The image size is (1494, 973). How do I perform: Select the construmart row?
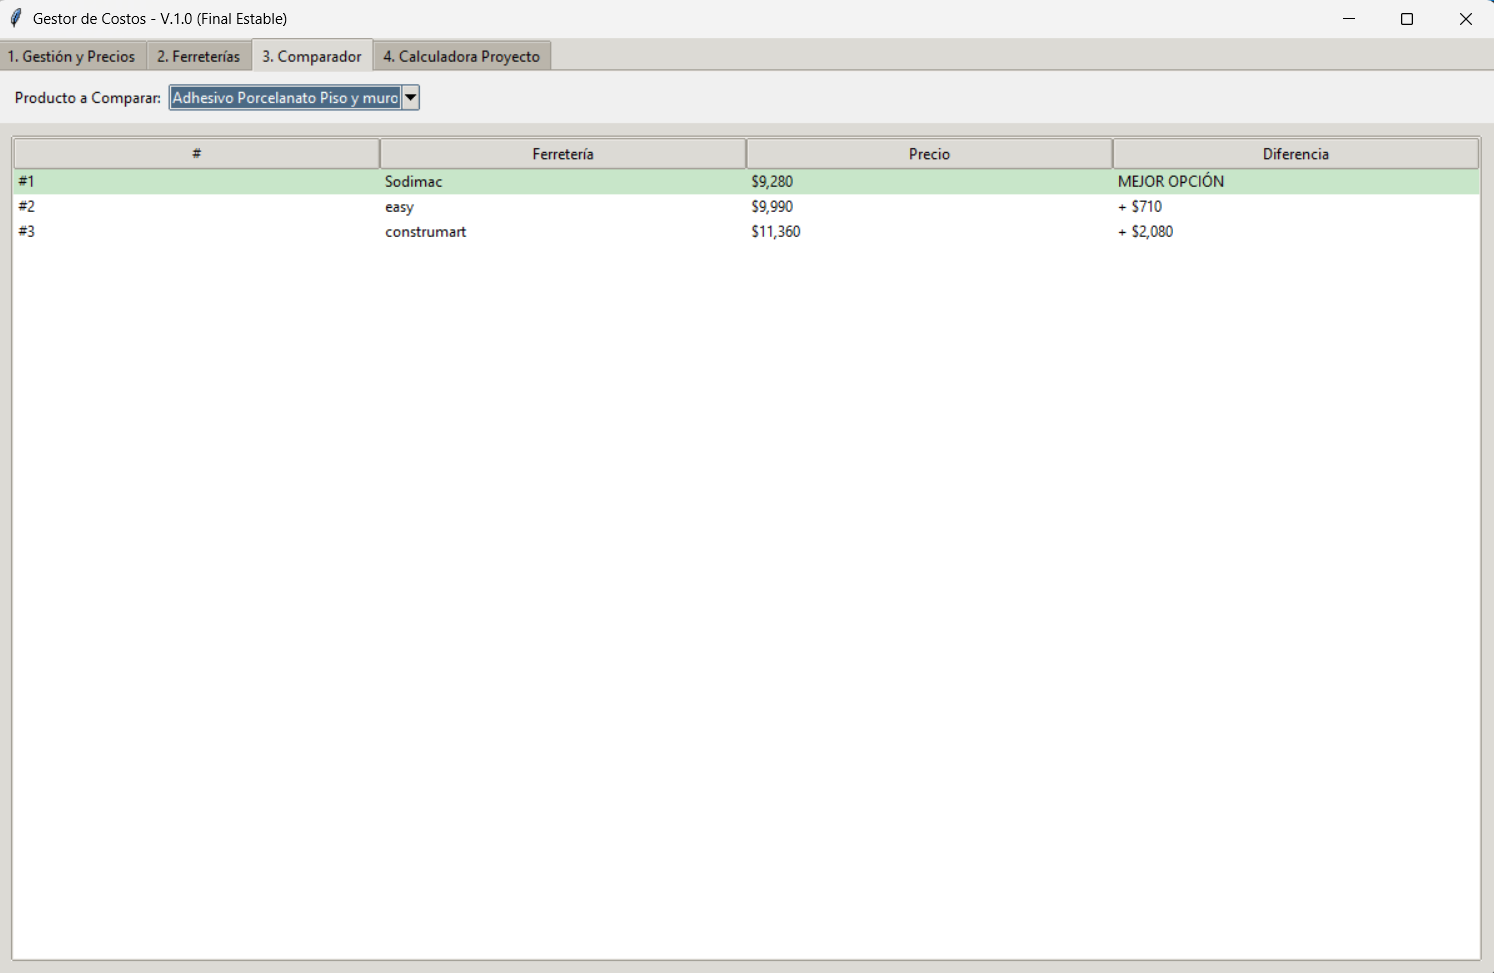(x=425, y=232)
